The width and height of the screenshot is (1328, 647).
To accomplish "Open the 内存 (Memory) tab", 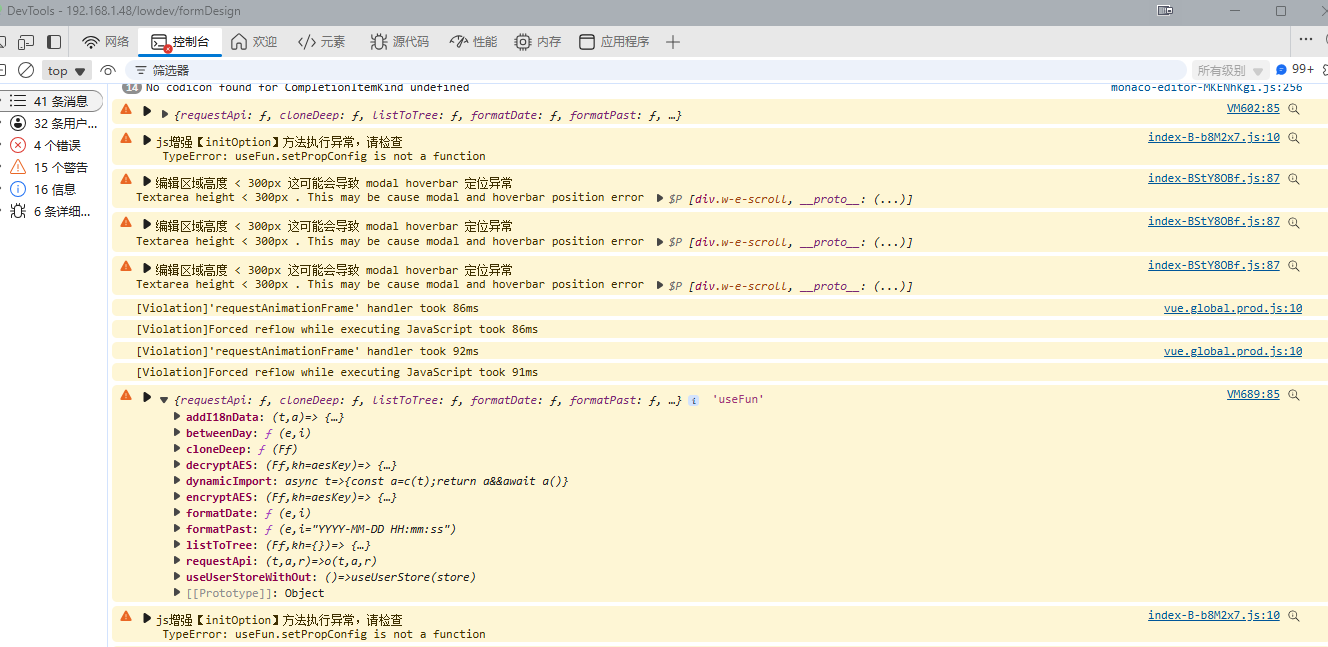I will pyautogui.click(x=538, y=42).
